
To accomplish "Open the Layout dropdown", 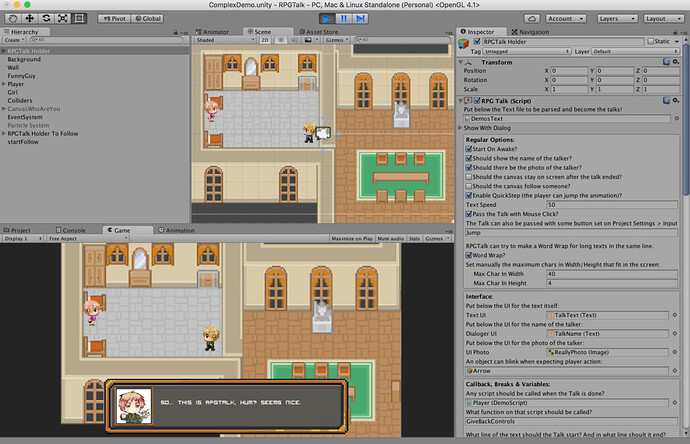I will click(663, 18).
